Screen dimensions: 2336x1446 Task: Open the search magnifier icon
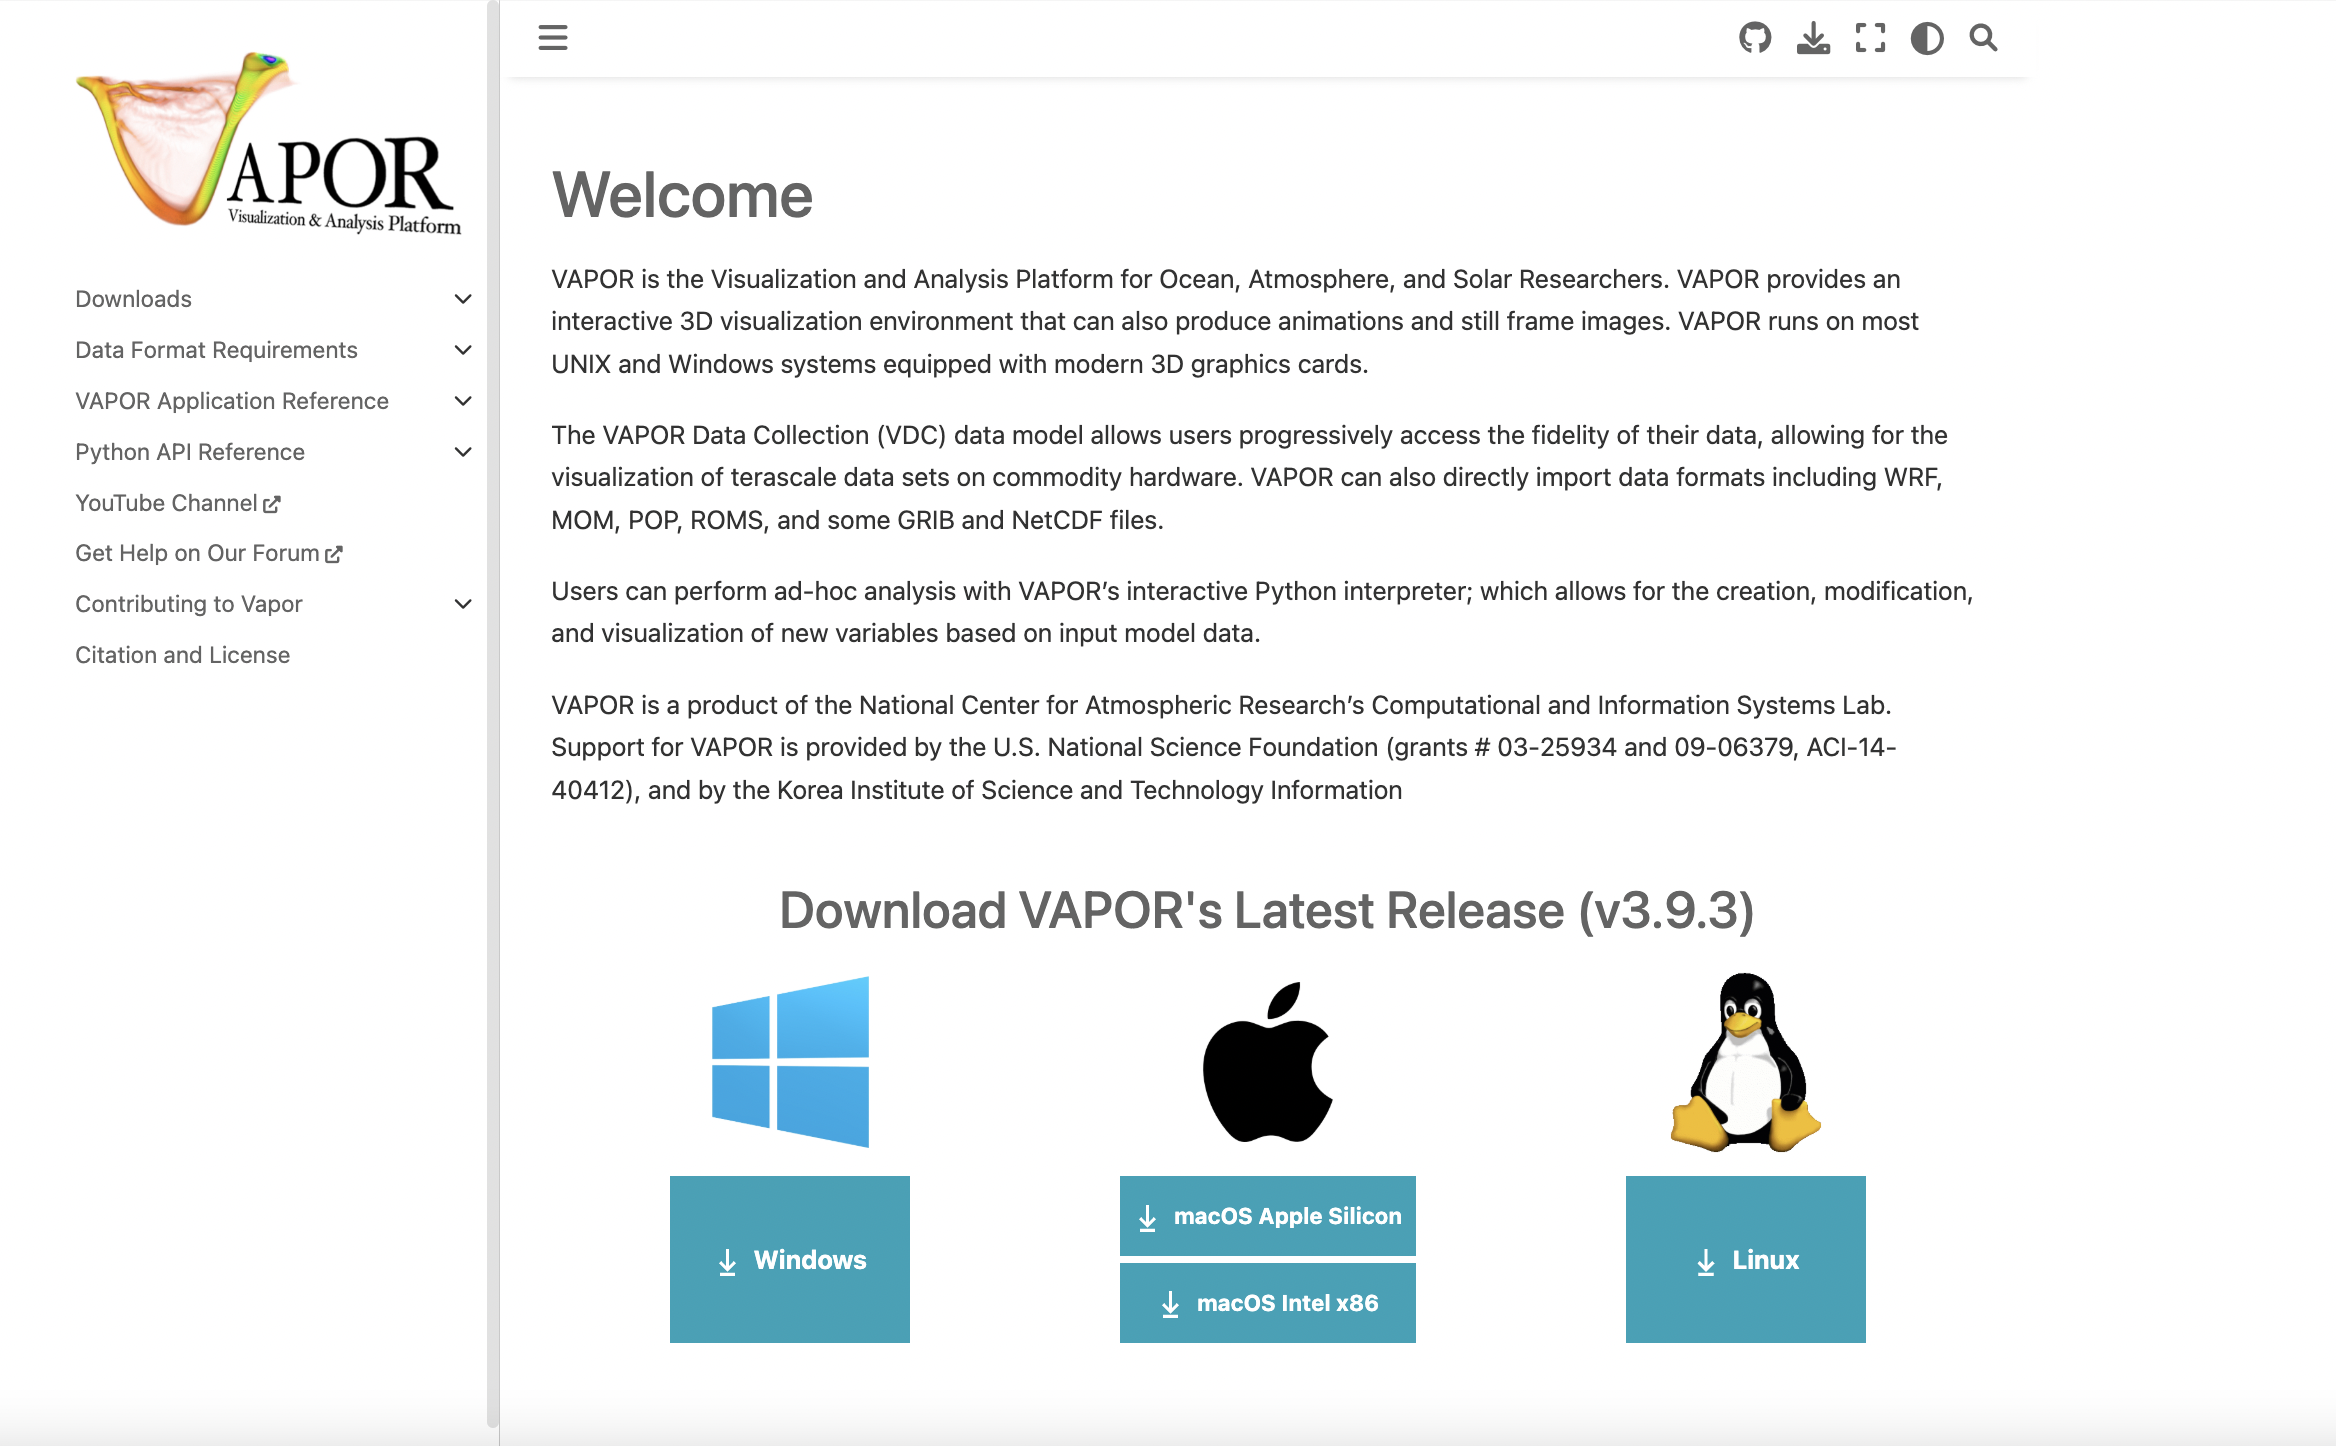(x=1984, y=38)
